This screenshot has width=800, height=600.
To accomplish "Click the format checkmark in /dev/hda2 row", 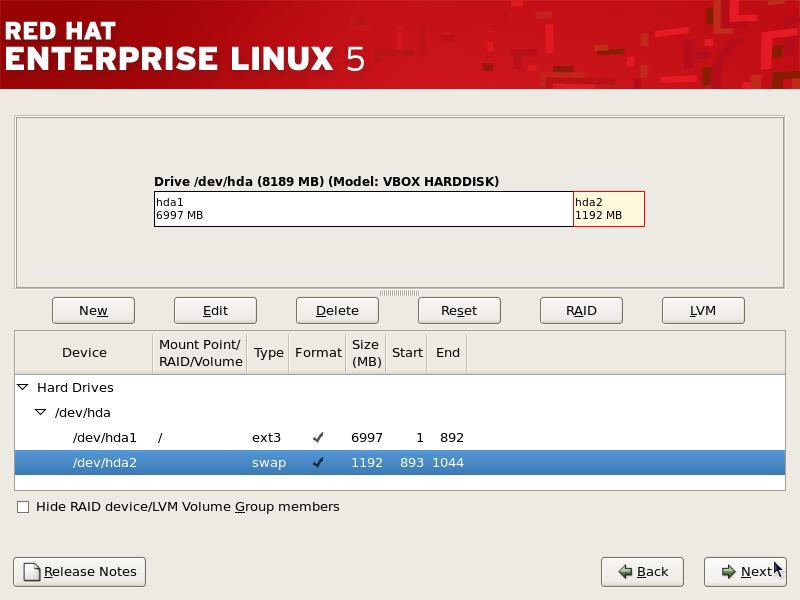I will (318, 463).
